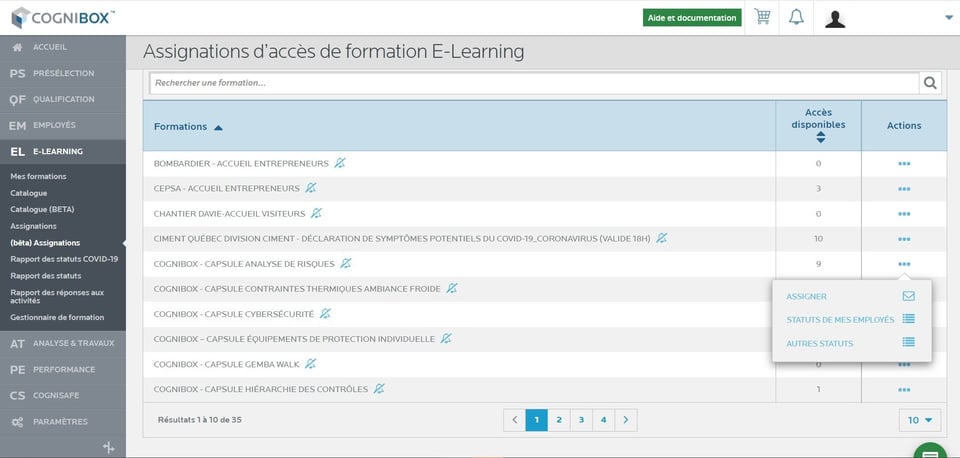
Task: Open Performance sidebar section
Action: (63, 370)
